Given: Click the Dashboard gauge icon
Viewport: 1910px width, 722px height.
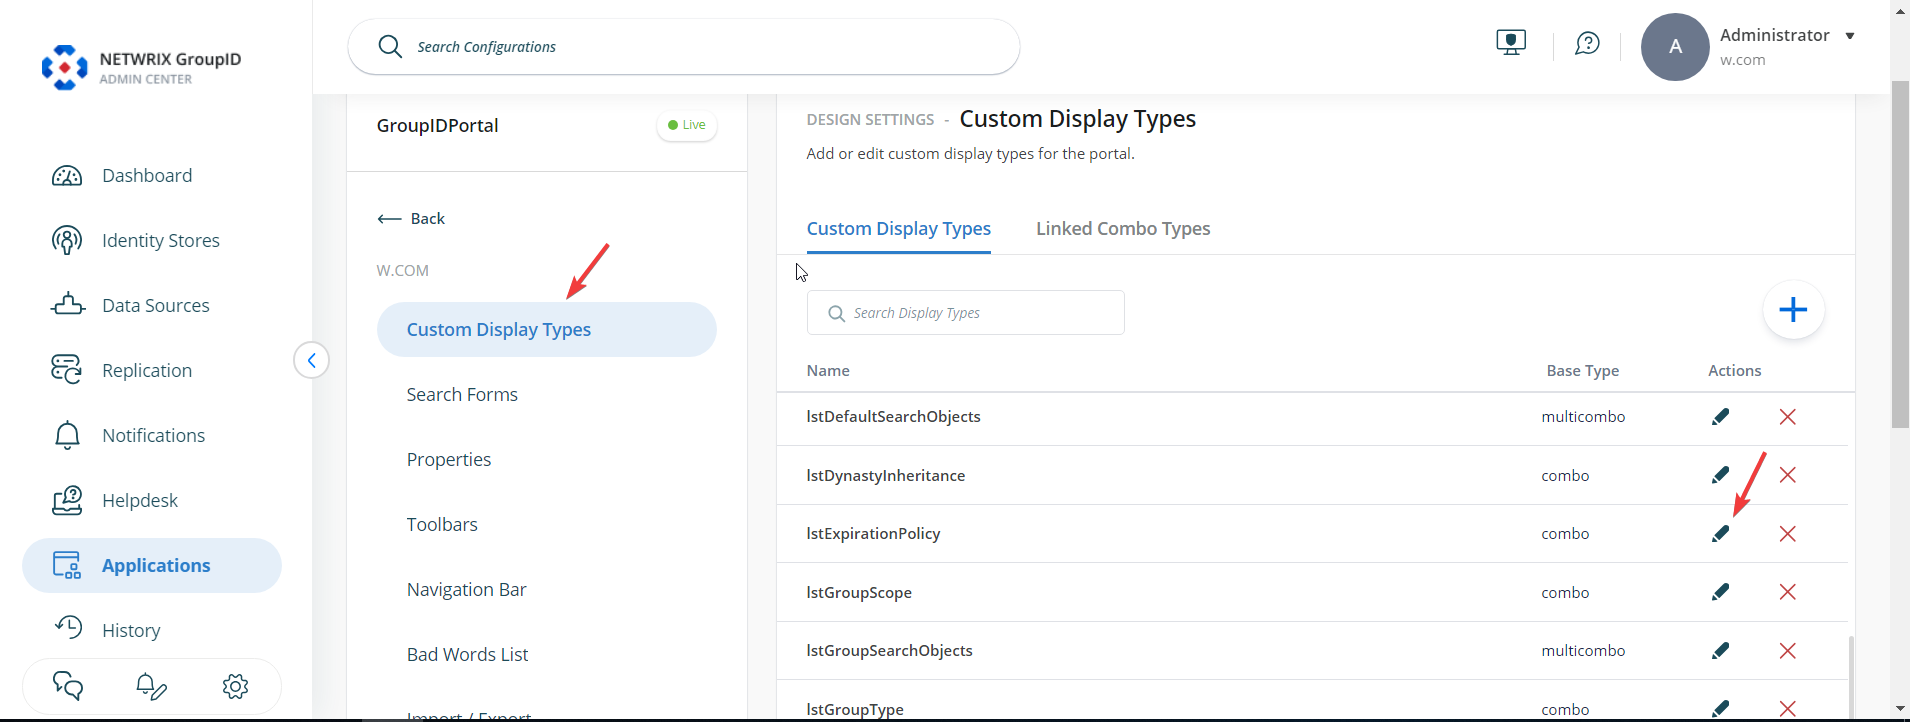Looking at the screenshot, I should pyautogui.click(x=67, y=176).
